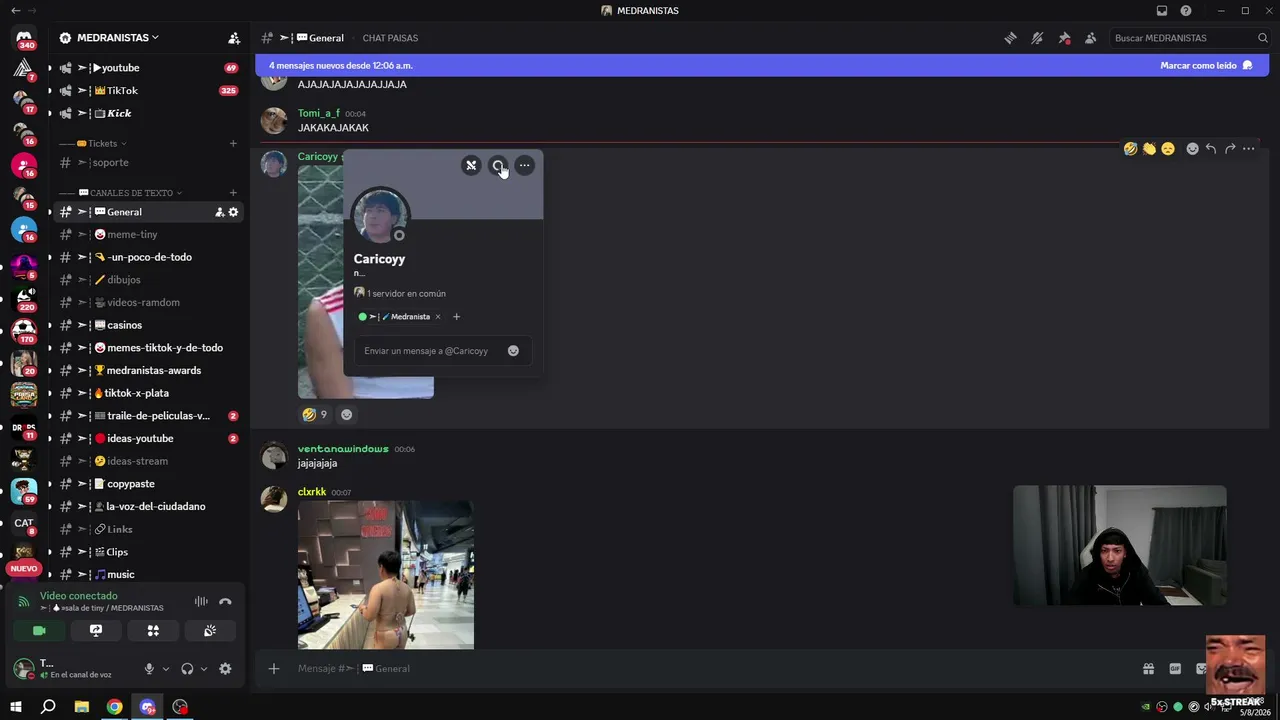Open attachment plus button in message bar
The height and width of the screenshot is (720, 1280).
[274, 669]
